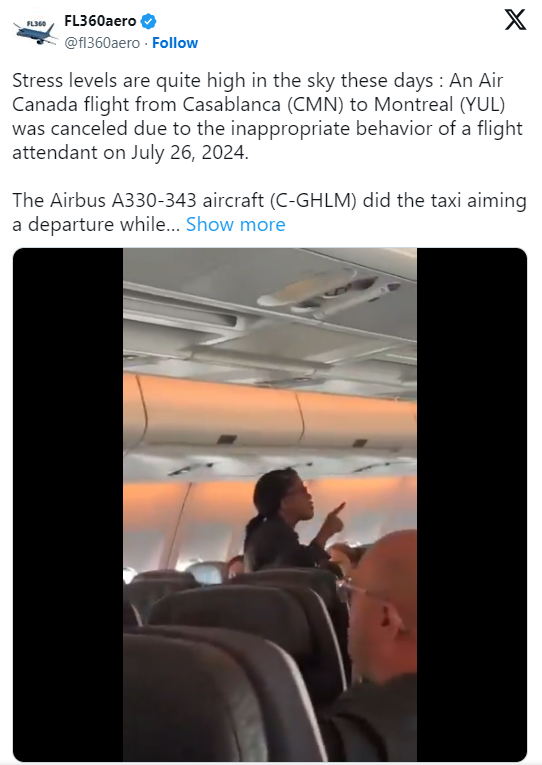Click the ceiling light panel in the video

pos(329,290)
